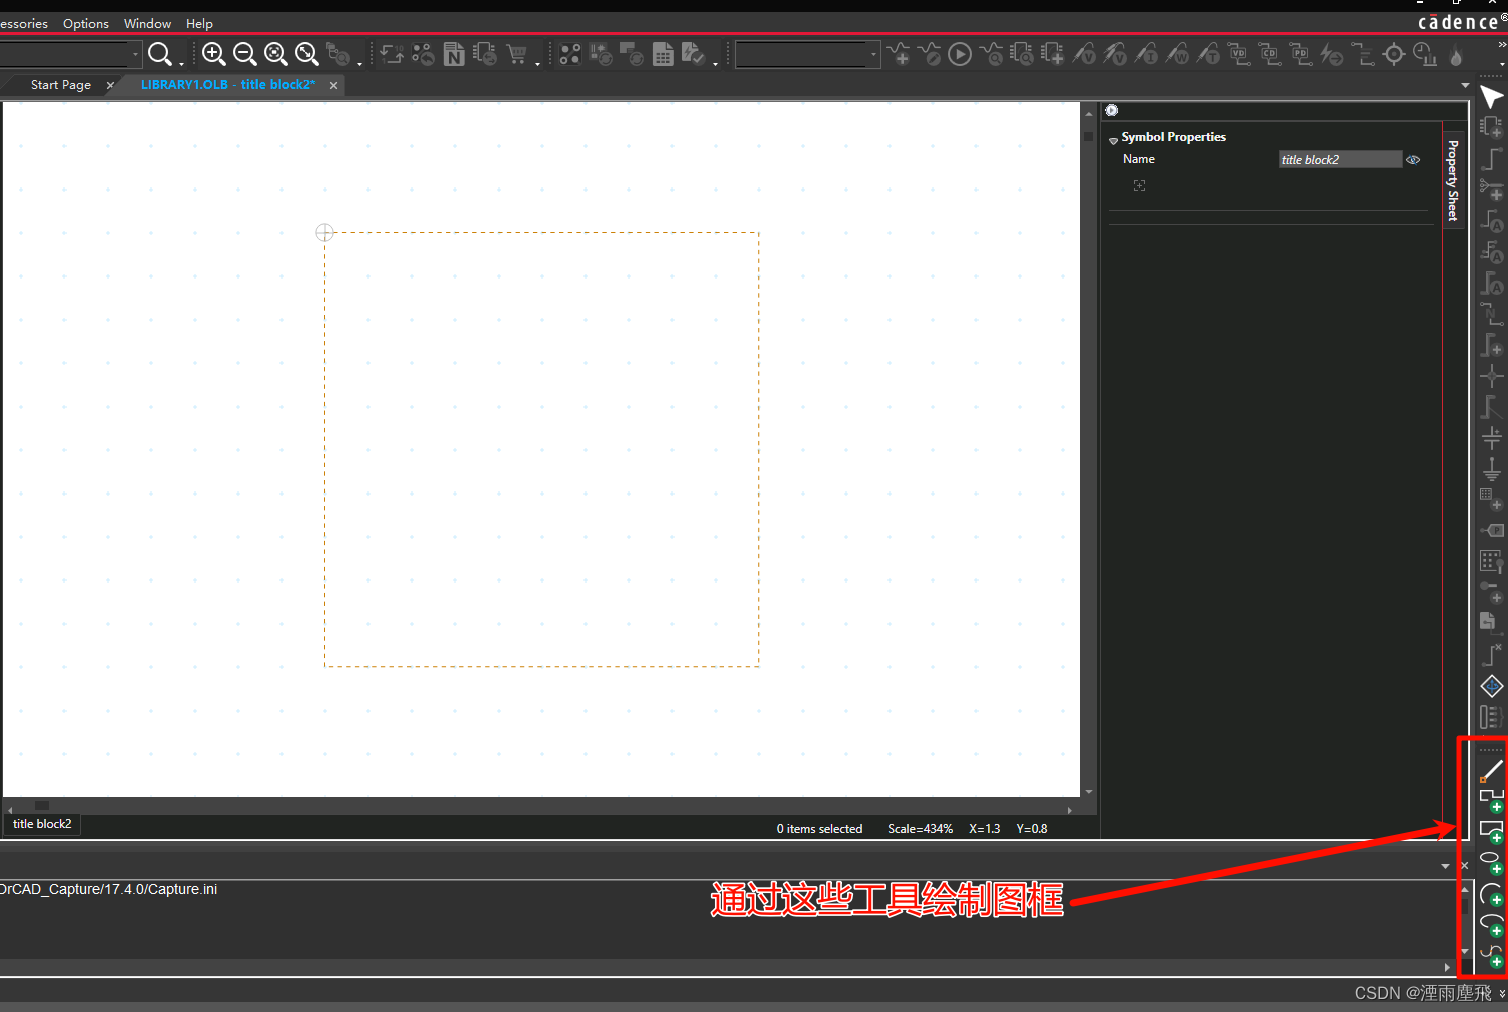Click the small icon under Name property
The image size is (1508, 1012).
(1139, 186)
